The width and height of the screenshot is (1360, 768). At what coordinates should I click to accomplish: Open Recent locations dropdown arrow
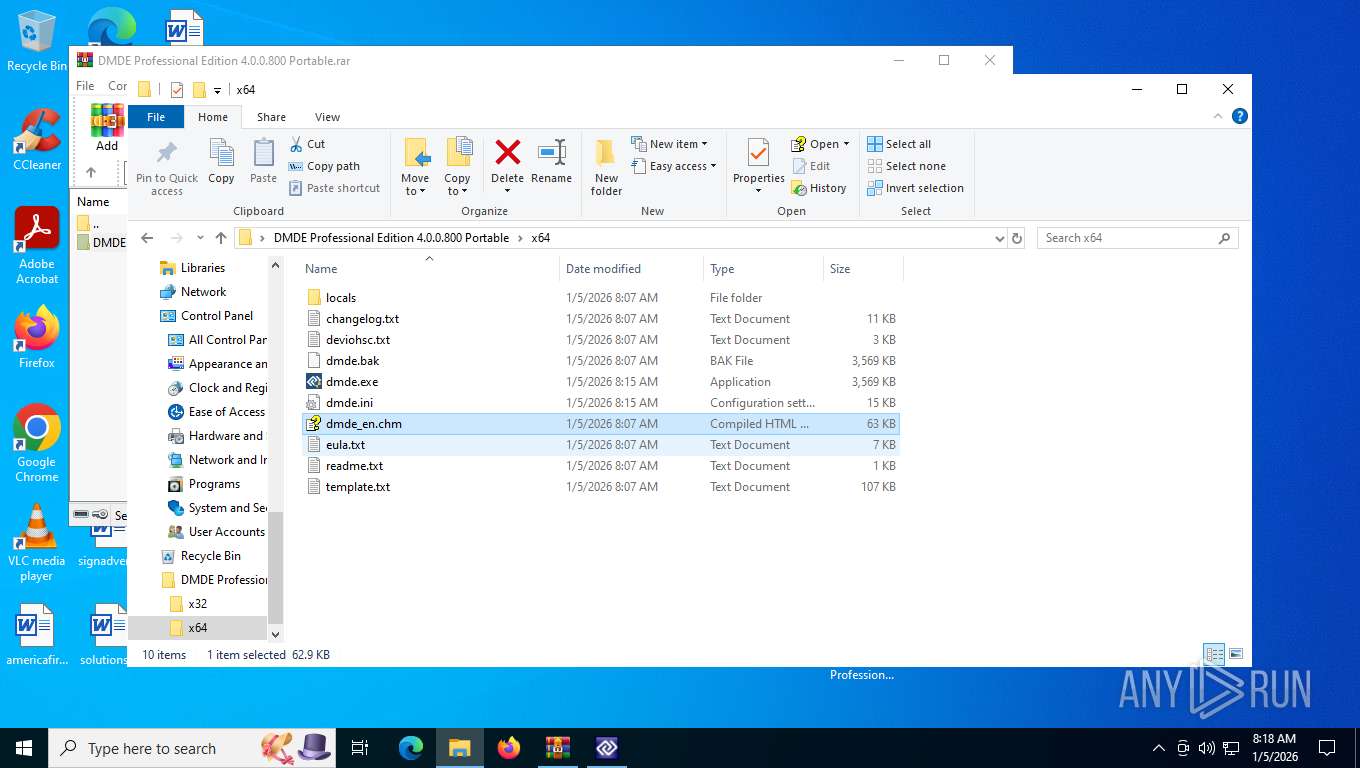tap(200, 238)
